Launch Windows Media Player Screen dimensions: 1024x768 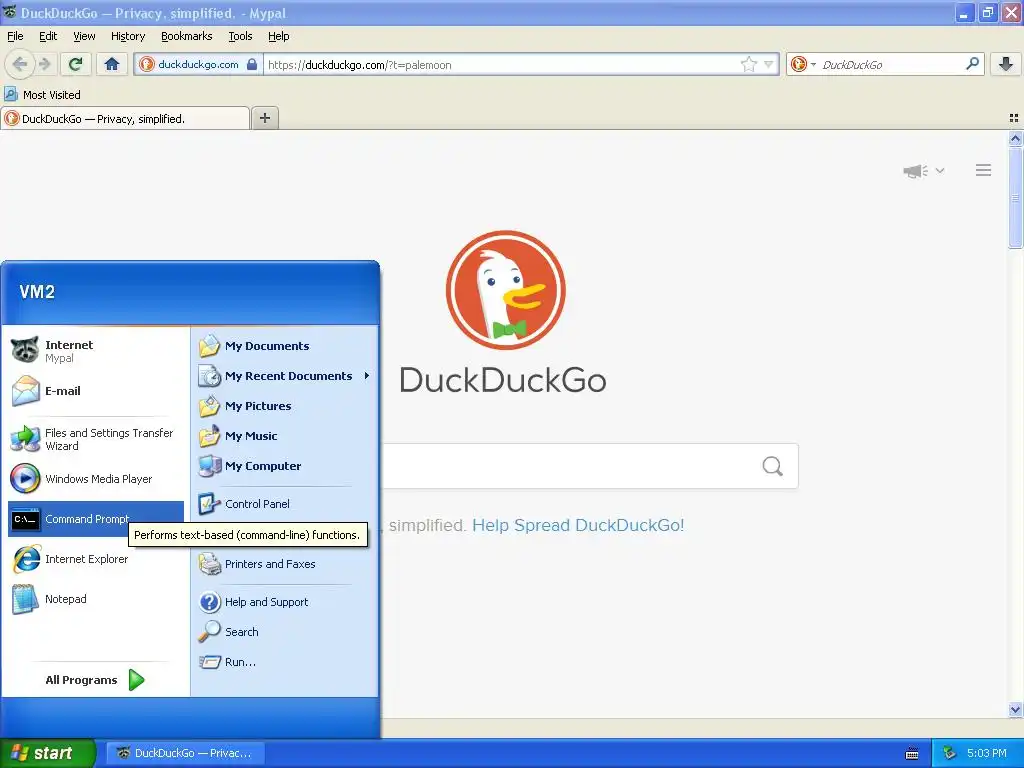[x=96, y=479]
